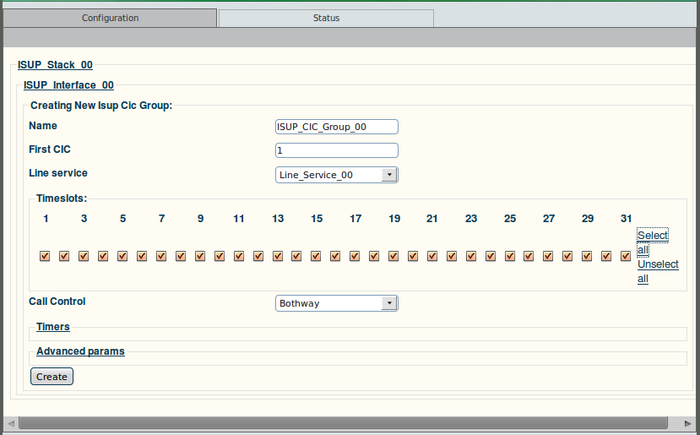Screen dimensions: 700x435
Task: Toggle the timeslot 23 checkbox
Action: pos(471,256)
